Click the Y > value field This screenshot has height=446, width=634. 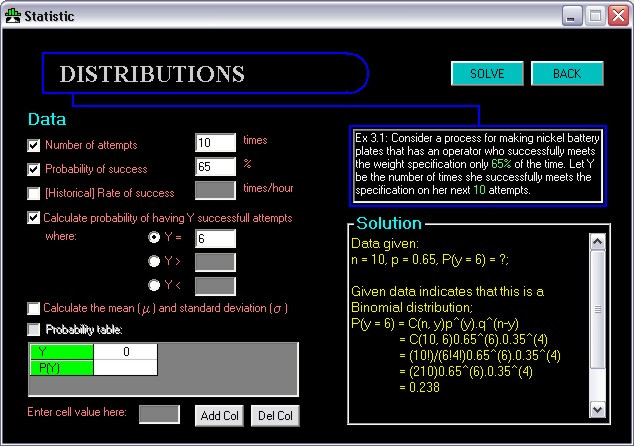click(x=216, y=262)
